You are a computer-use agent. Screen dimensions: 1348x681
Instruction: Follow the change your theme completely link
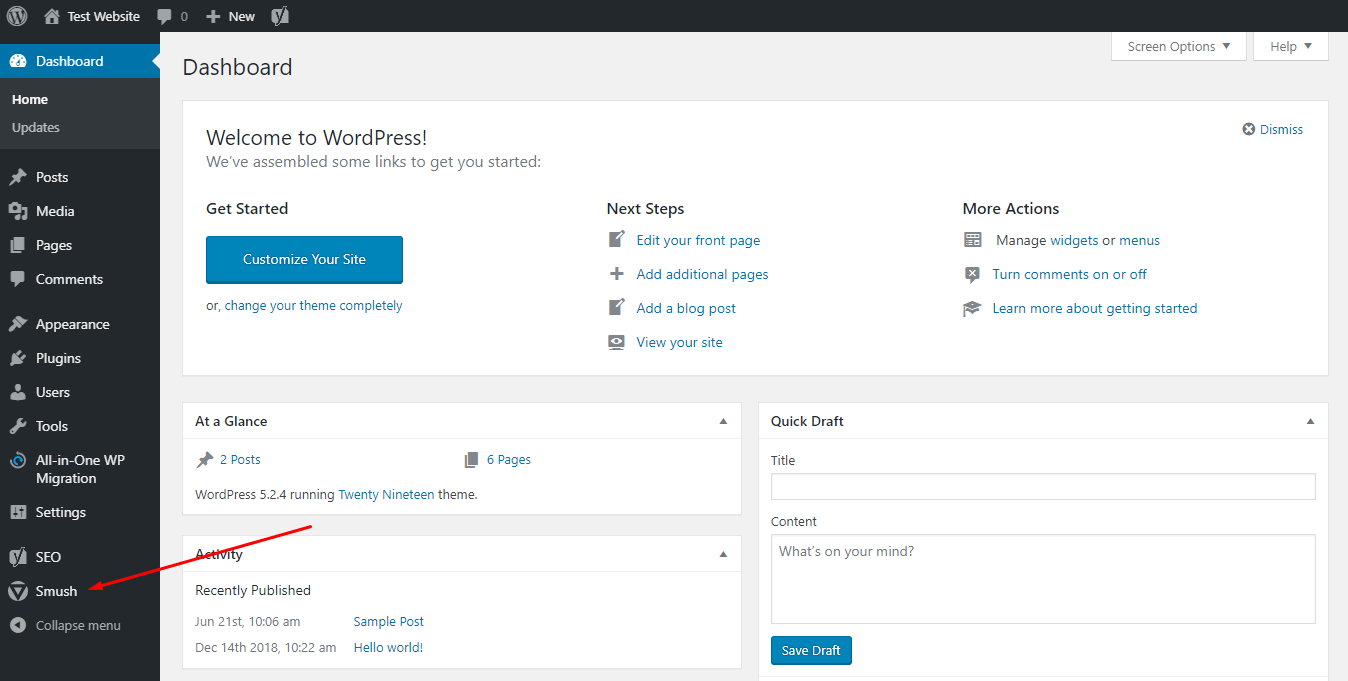(313, 305)
